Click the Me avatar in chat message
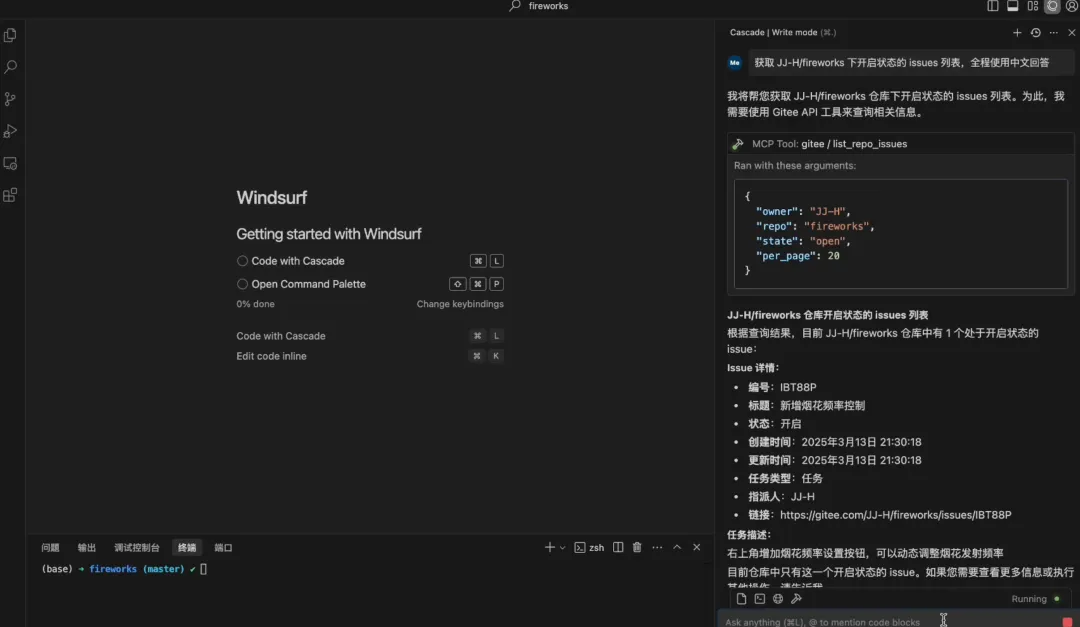Viewport: 1080px width, 627px height. click(735, 63)
